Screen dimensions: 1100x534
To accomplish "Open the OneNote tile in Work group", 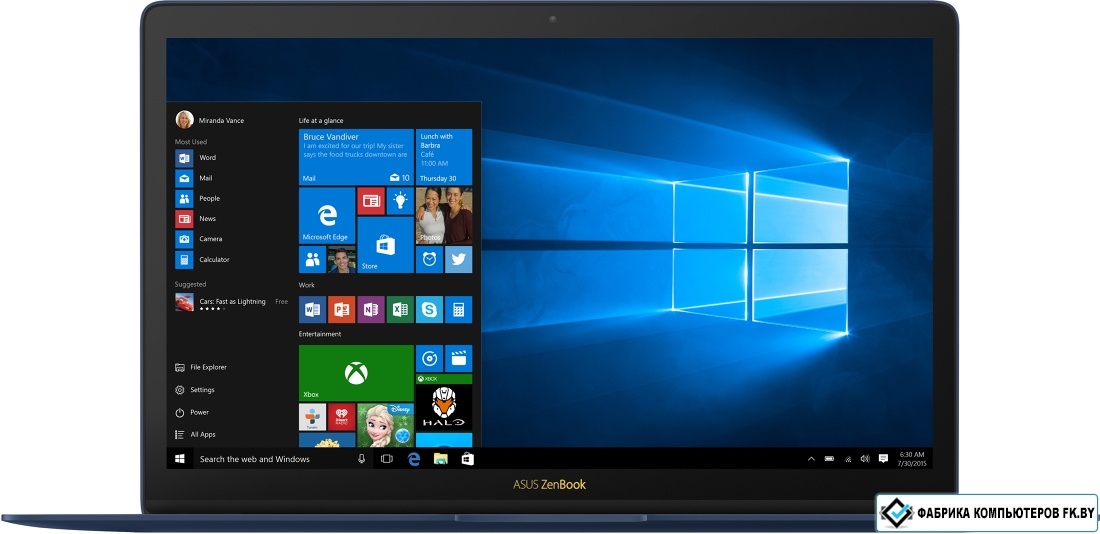I will click(370, 309).
